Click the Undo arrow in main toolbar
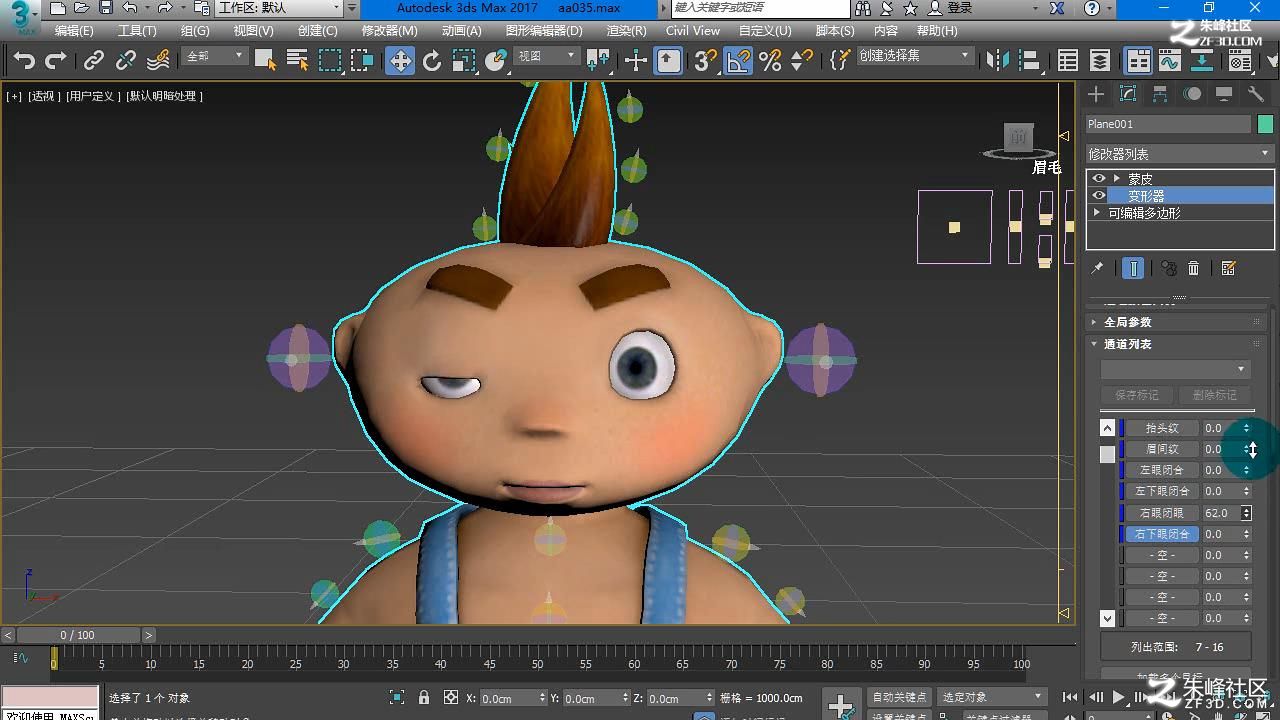Viewport: 1280px width, 720px height. coord(24,61)
